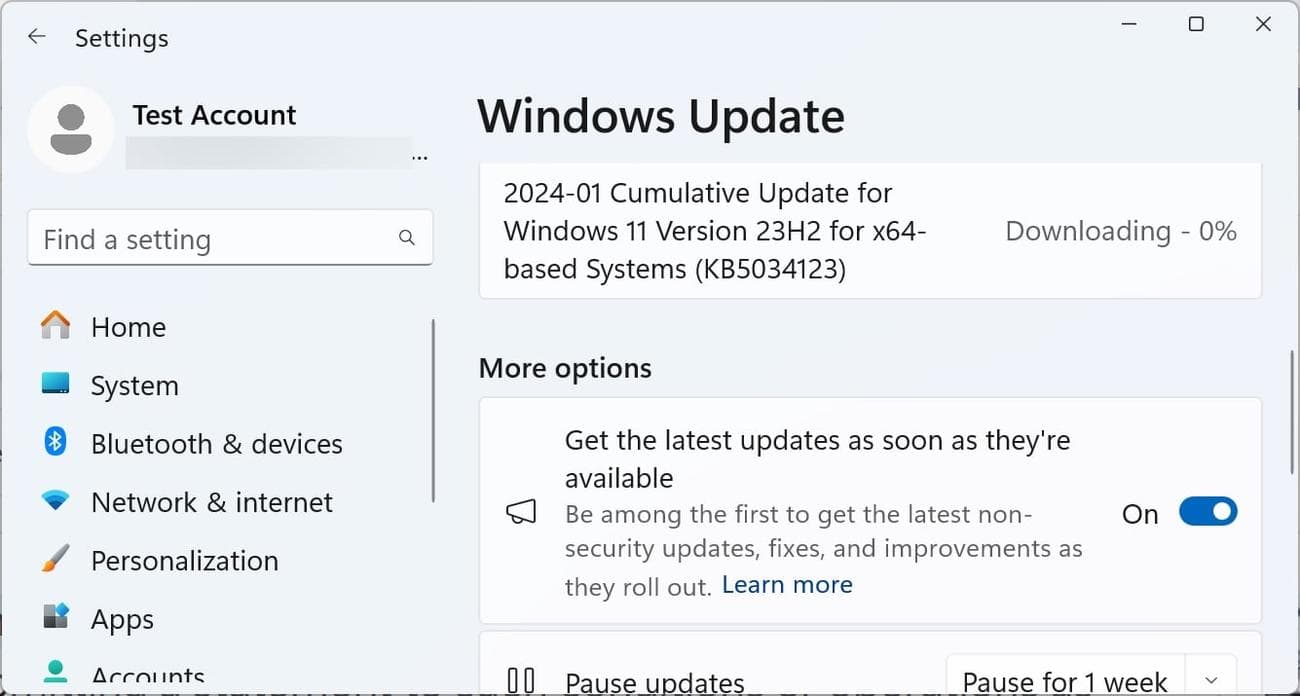Click the magnifier icon in search box
Viewport: 1300px width, 696px height.
point(406,237)
